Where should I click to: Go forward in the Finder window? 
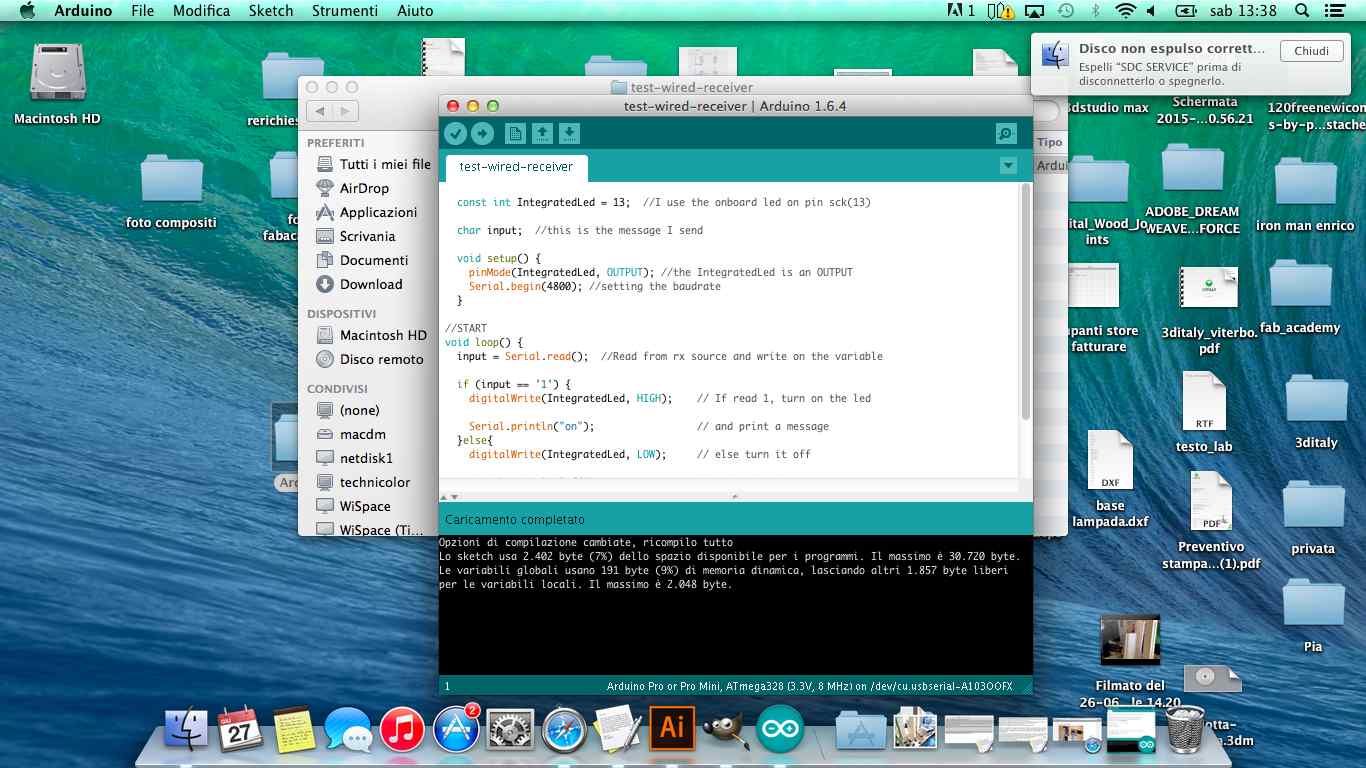click(345, 112)
